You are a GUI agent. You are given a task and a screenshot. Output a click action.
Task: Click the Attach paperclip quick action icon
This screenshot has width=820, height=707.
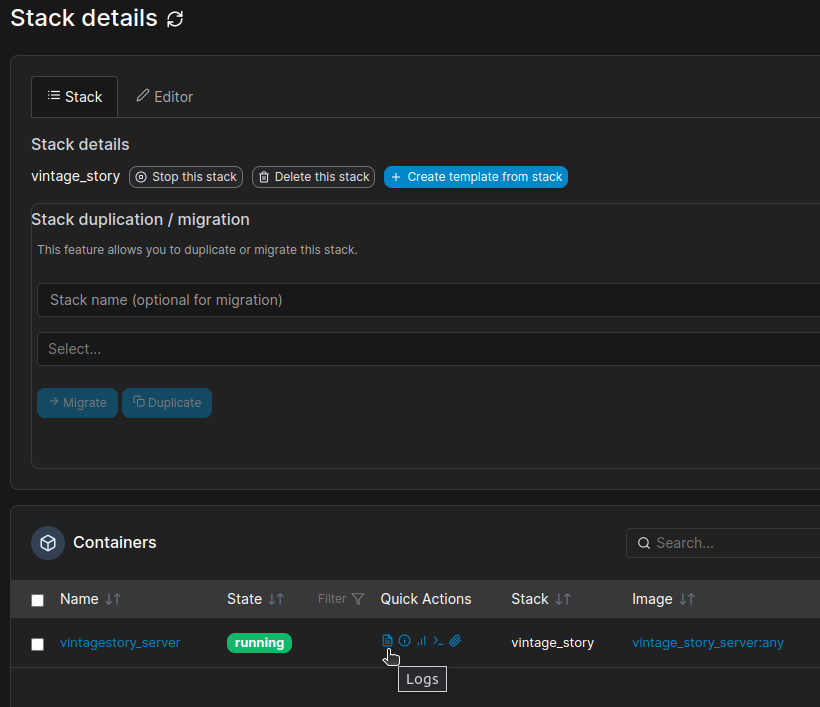(x=455, y=641)
